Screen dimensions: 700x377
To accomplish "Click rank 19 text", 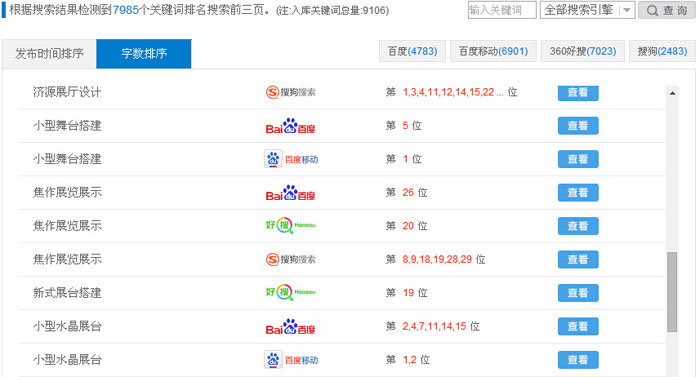I will [408, 293].
